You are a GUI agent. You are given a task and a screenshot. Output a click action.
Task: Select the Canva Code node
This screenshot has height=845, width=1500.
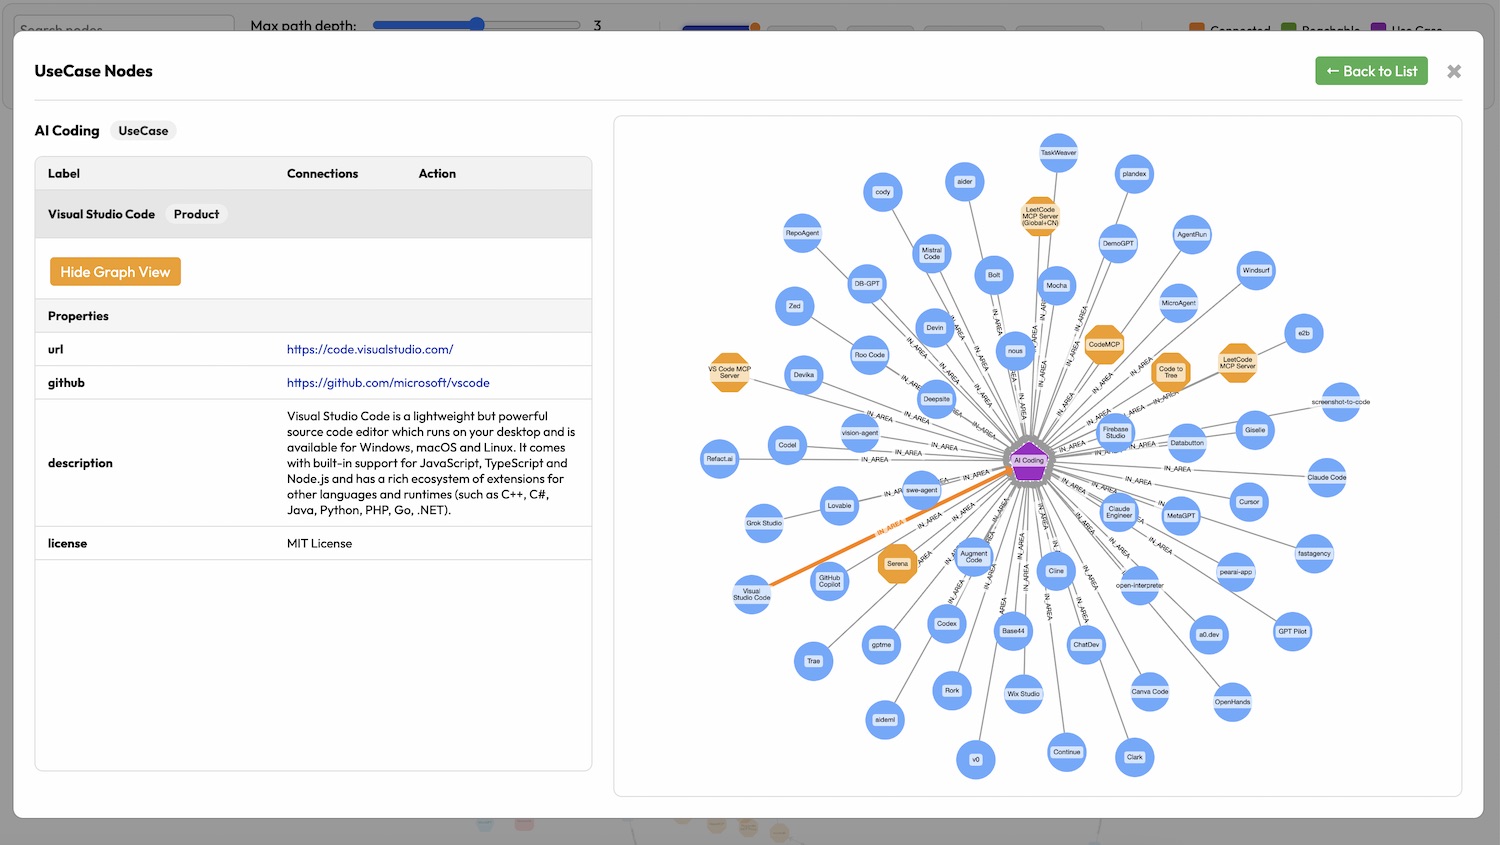[x=1149, y=692]
